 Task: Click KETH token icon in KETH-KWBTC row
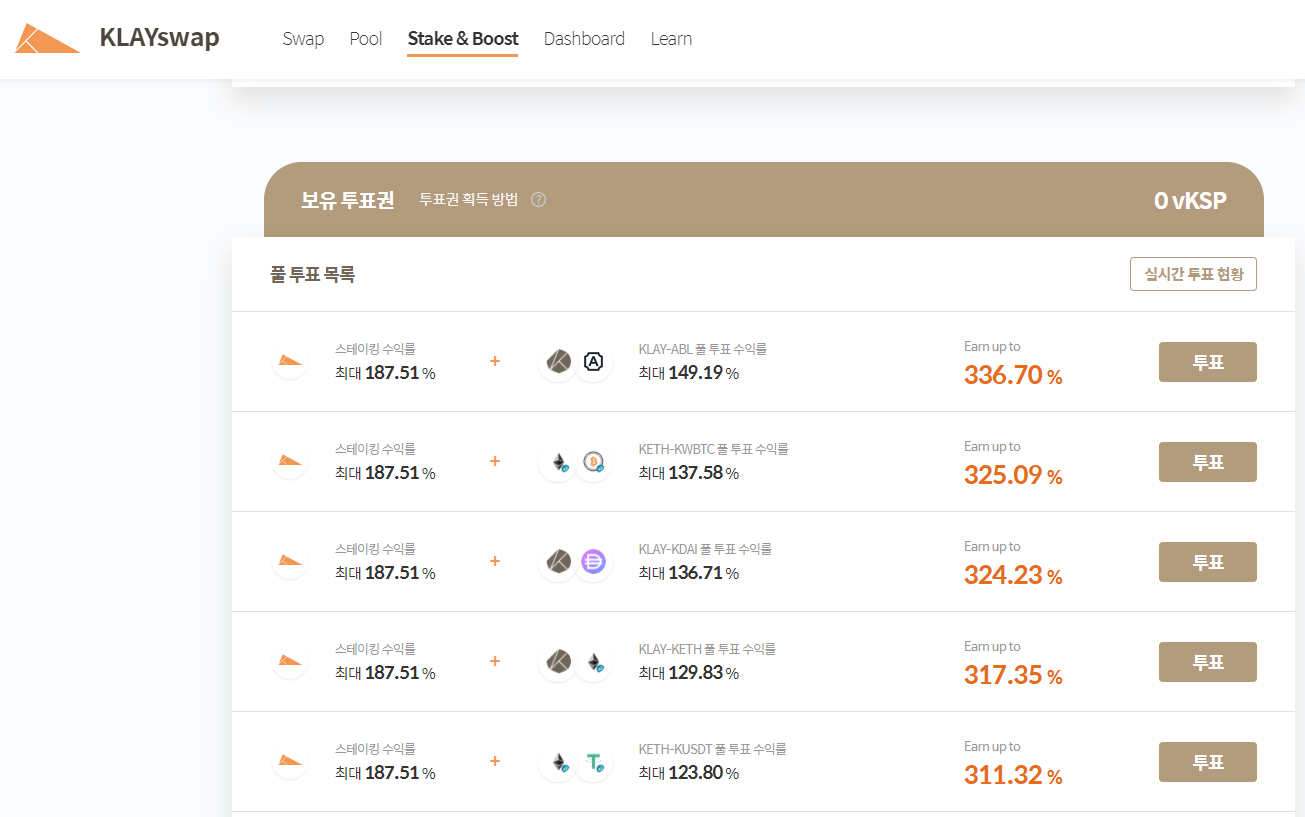point(558,462)
